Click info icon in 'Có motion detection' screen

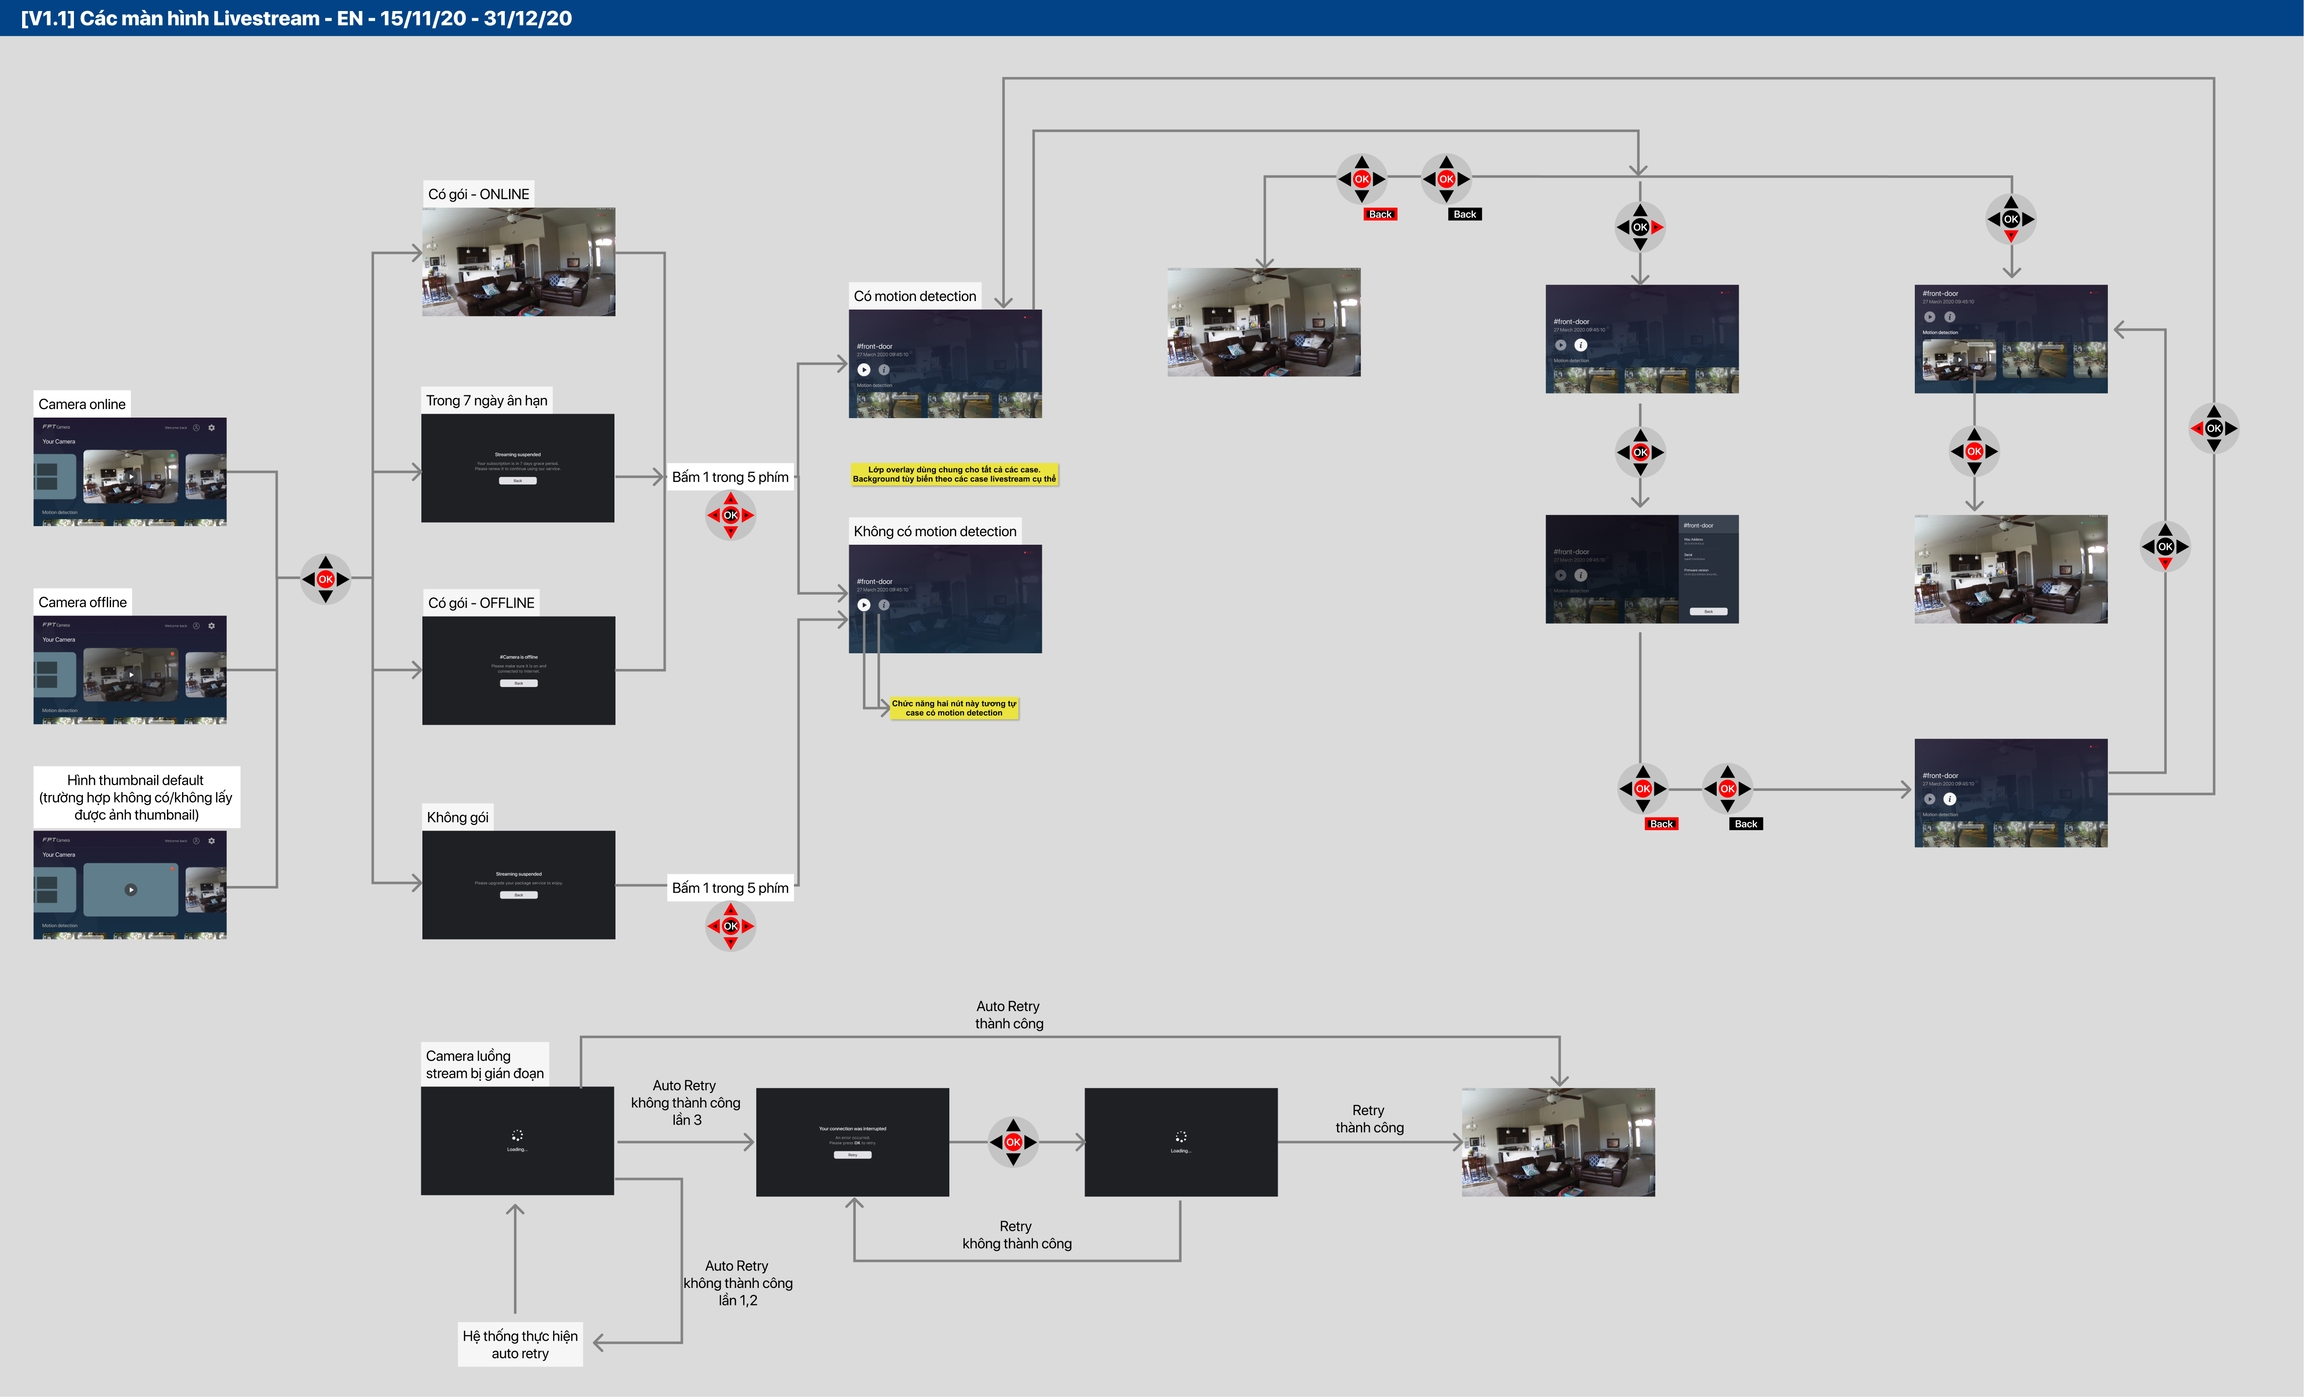[884, 370]
